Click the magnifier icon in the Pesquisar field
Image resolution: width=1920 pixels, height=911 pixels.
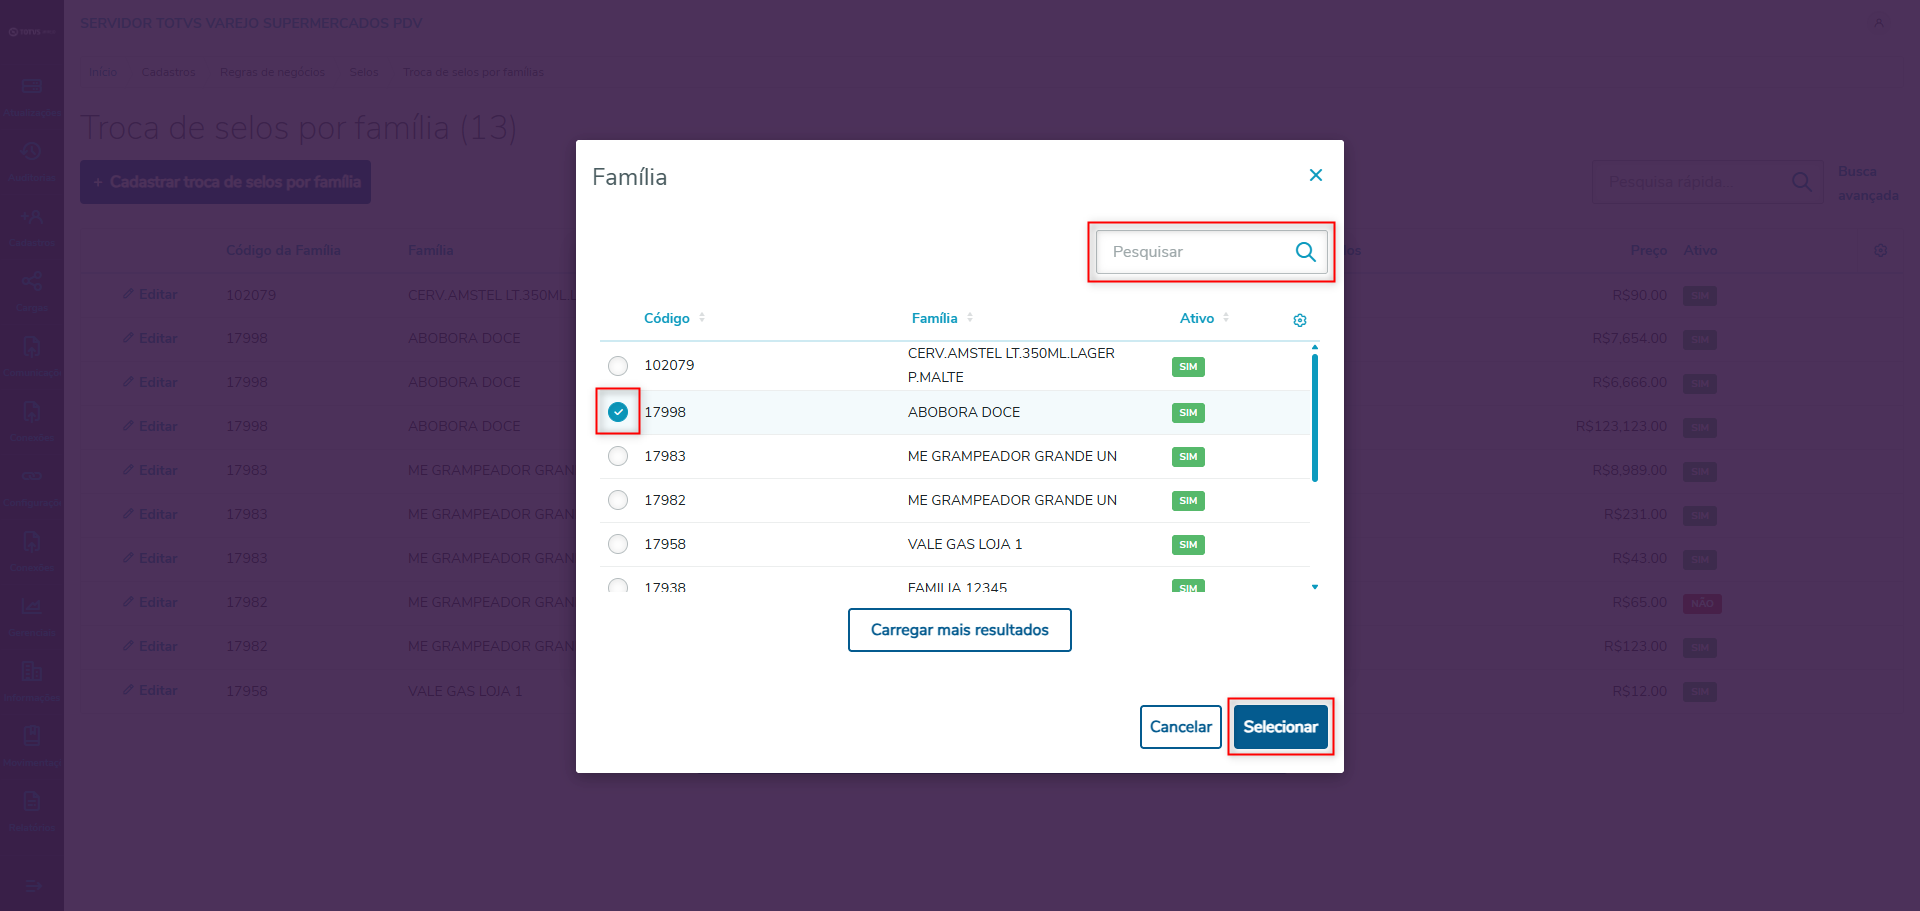(1305, 252)
